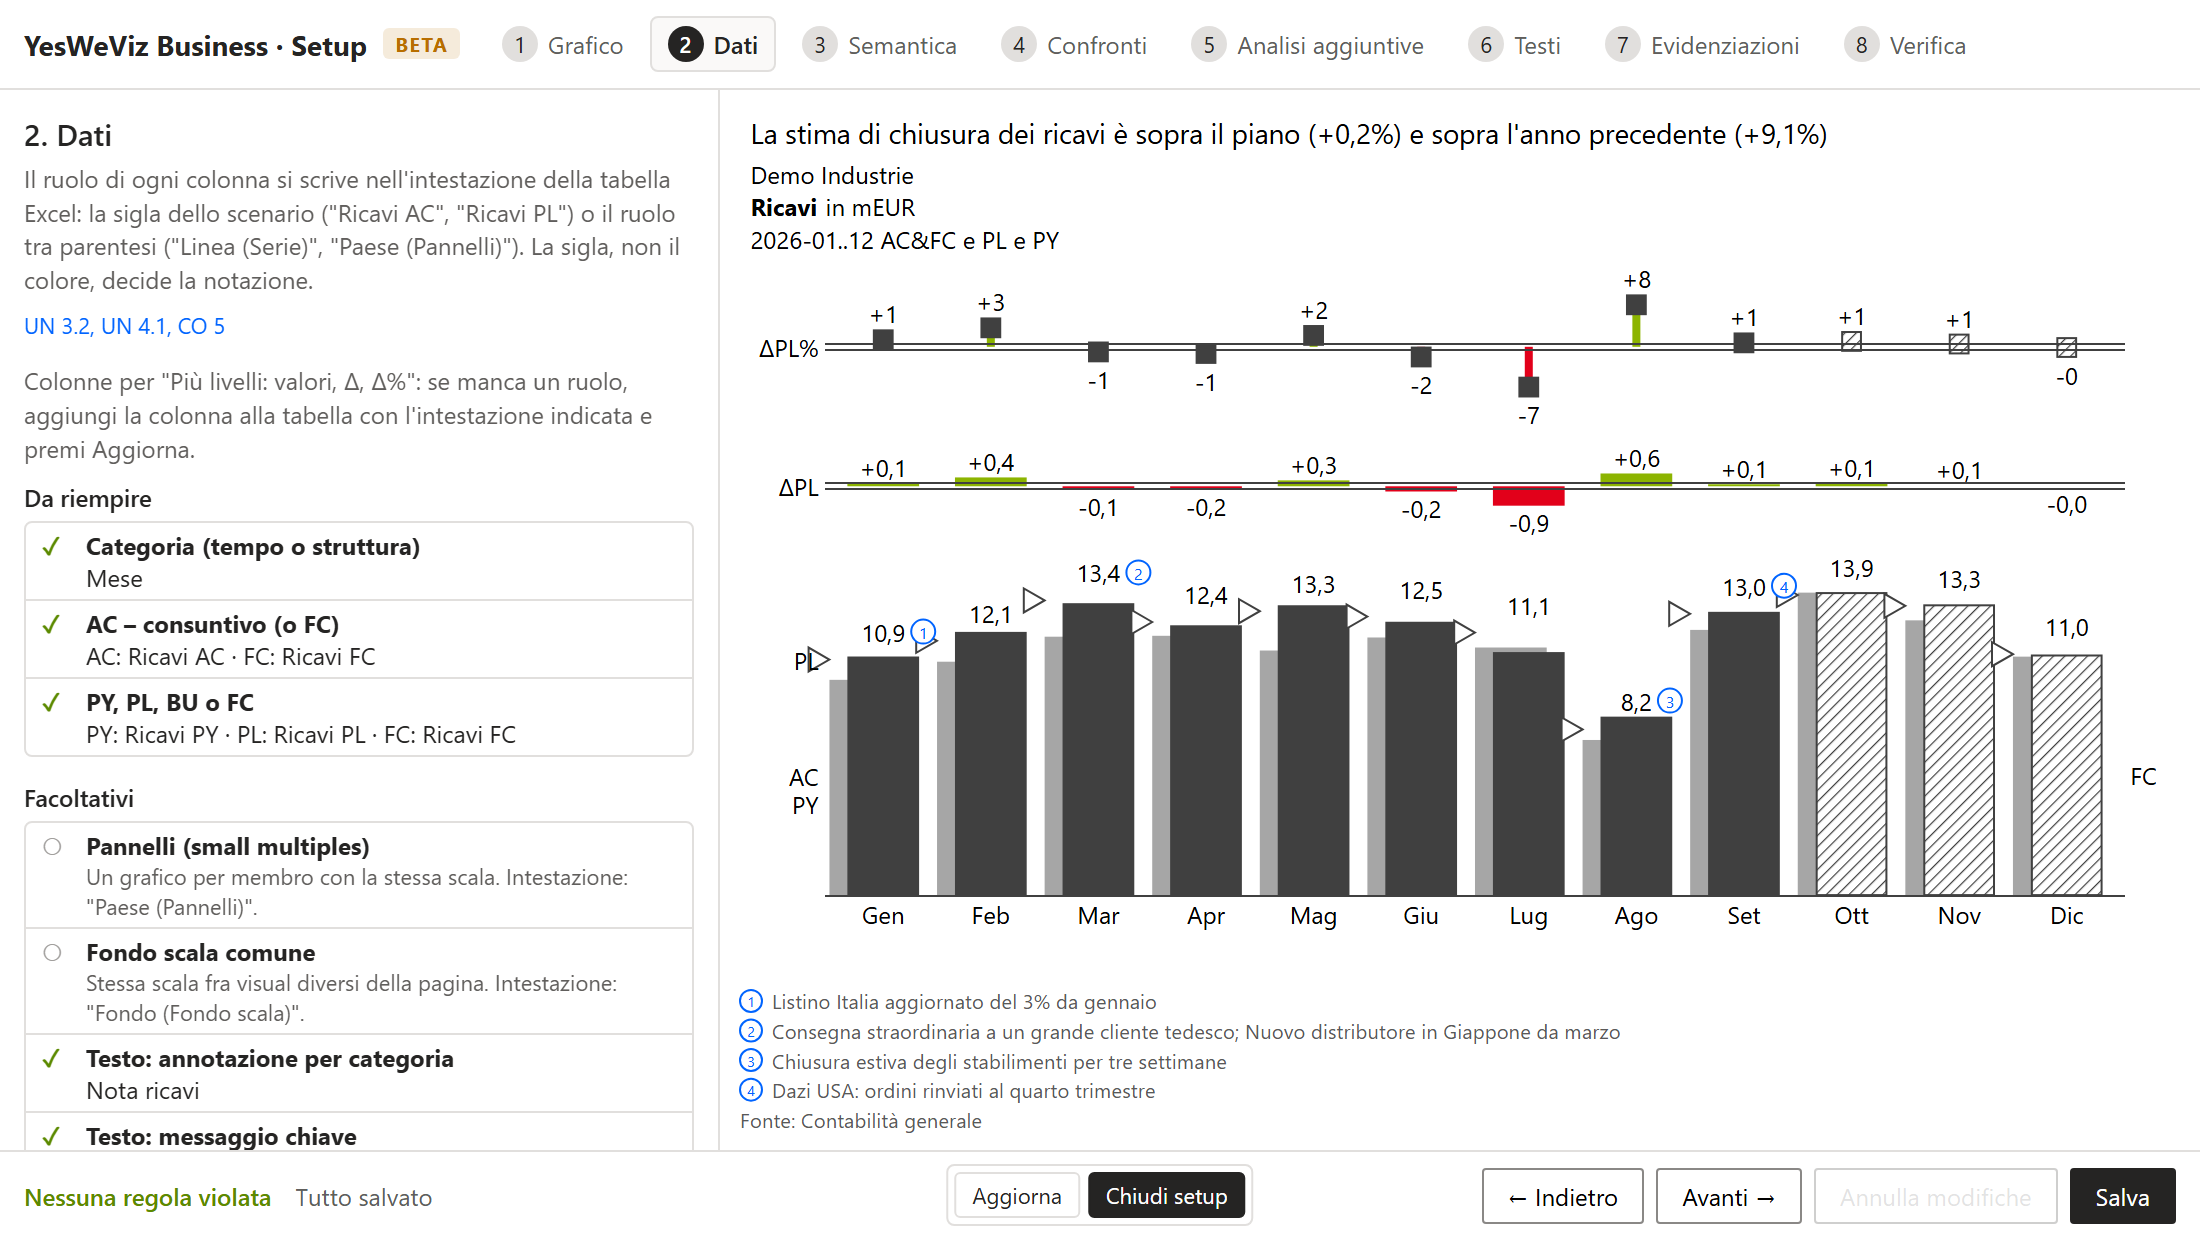Click the Aggiorna button
This screenshot has height=1240, width=2200.
(1017, 1196)
